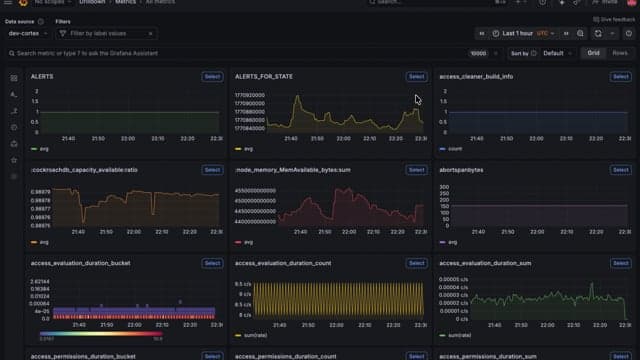
Task: Click the fourth metrics sidebar icon
Action: (x=14, y=127)
